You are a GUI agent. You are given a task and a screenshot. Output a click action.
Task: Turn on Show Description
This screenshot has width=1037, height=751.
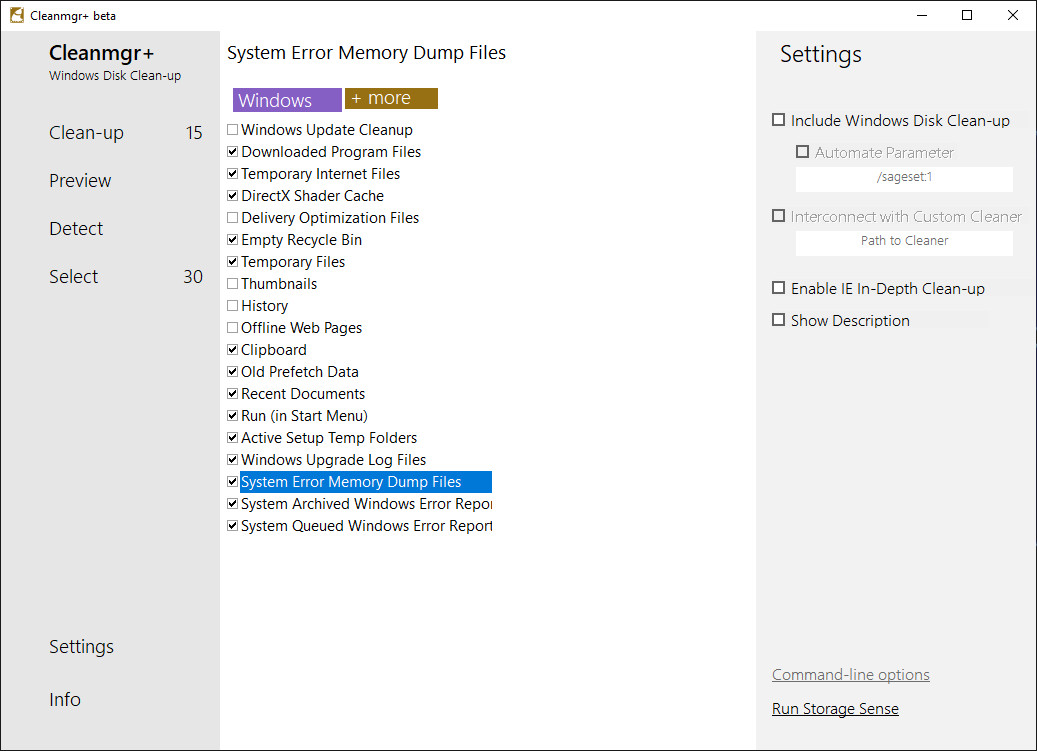(778, 320)
